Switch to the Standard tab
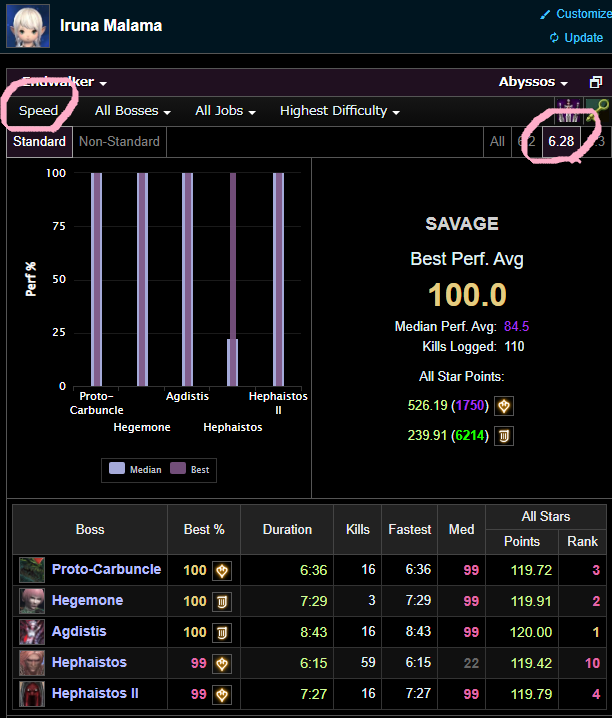Viewport: 612px width, 718px height. (x=39, y=141)
